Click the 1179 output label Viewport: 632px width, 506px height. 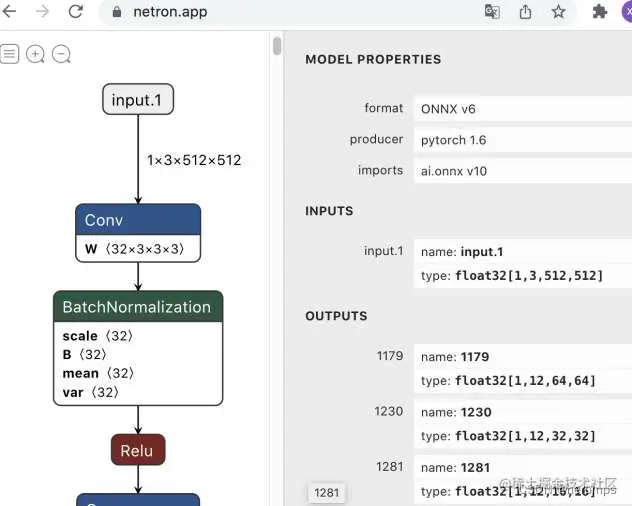coord(389,356)
